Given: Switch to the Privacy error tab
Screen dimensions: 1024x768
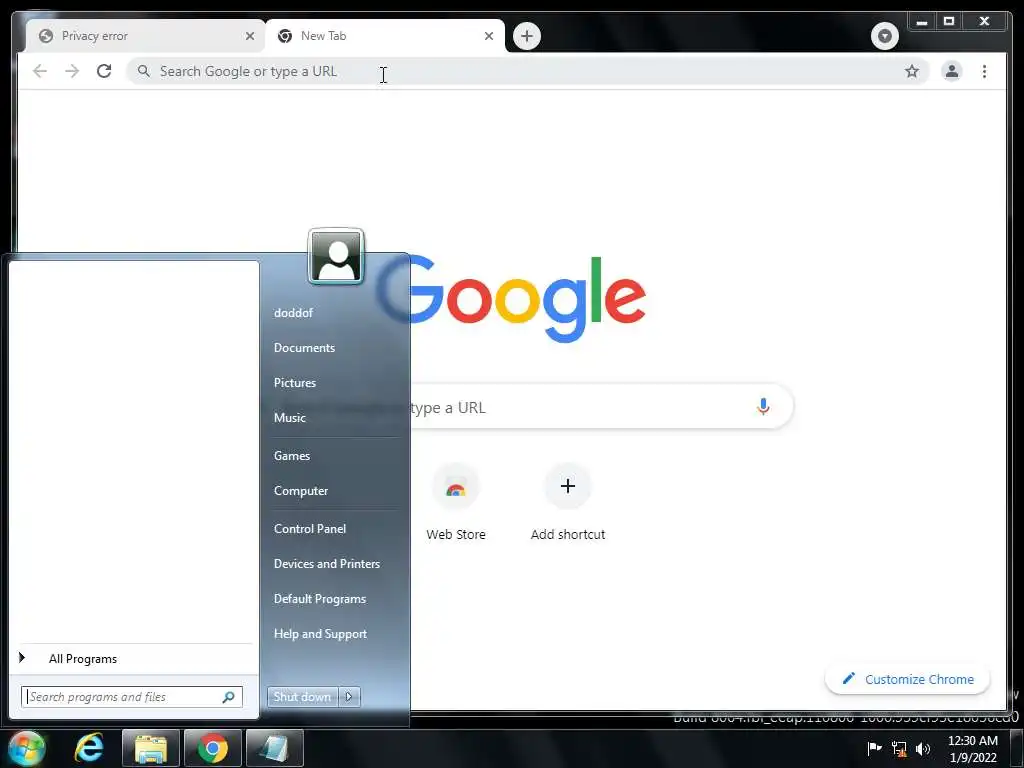Looking at the screenshot, I should pyautogui.click(x=145, y=36).
